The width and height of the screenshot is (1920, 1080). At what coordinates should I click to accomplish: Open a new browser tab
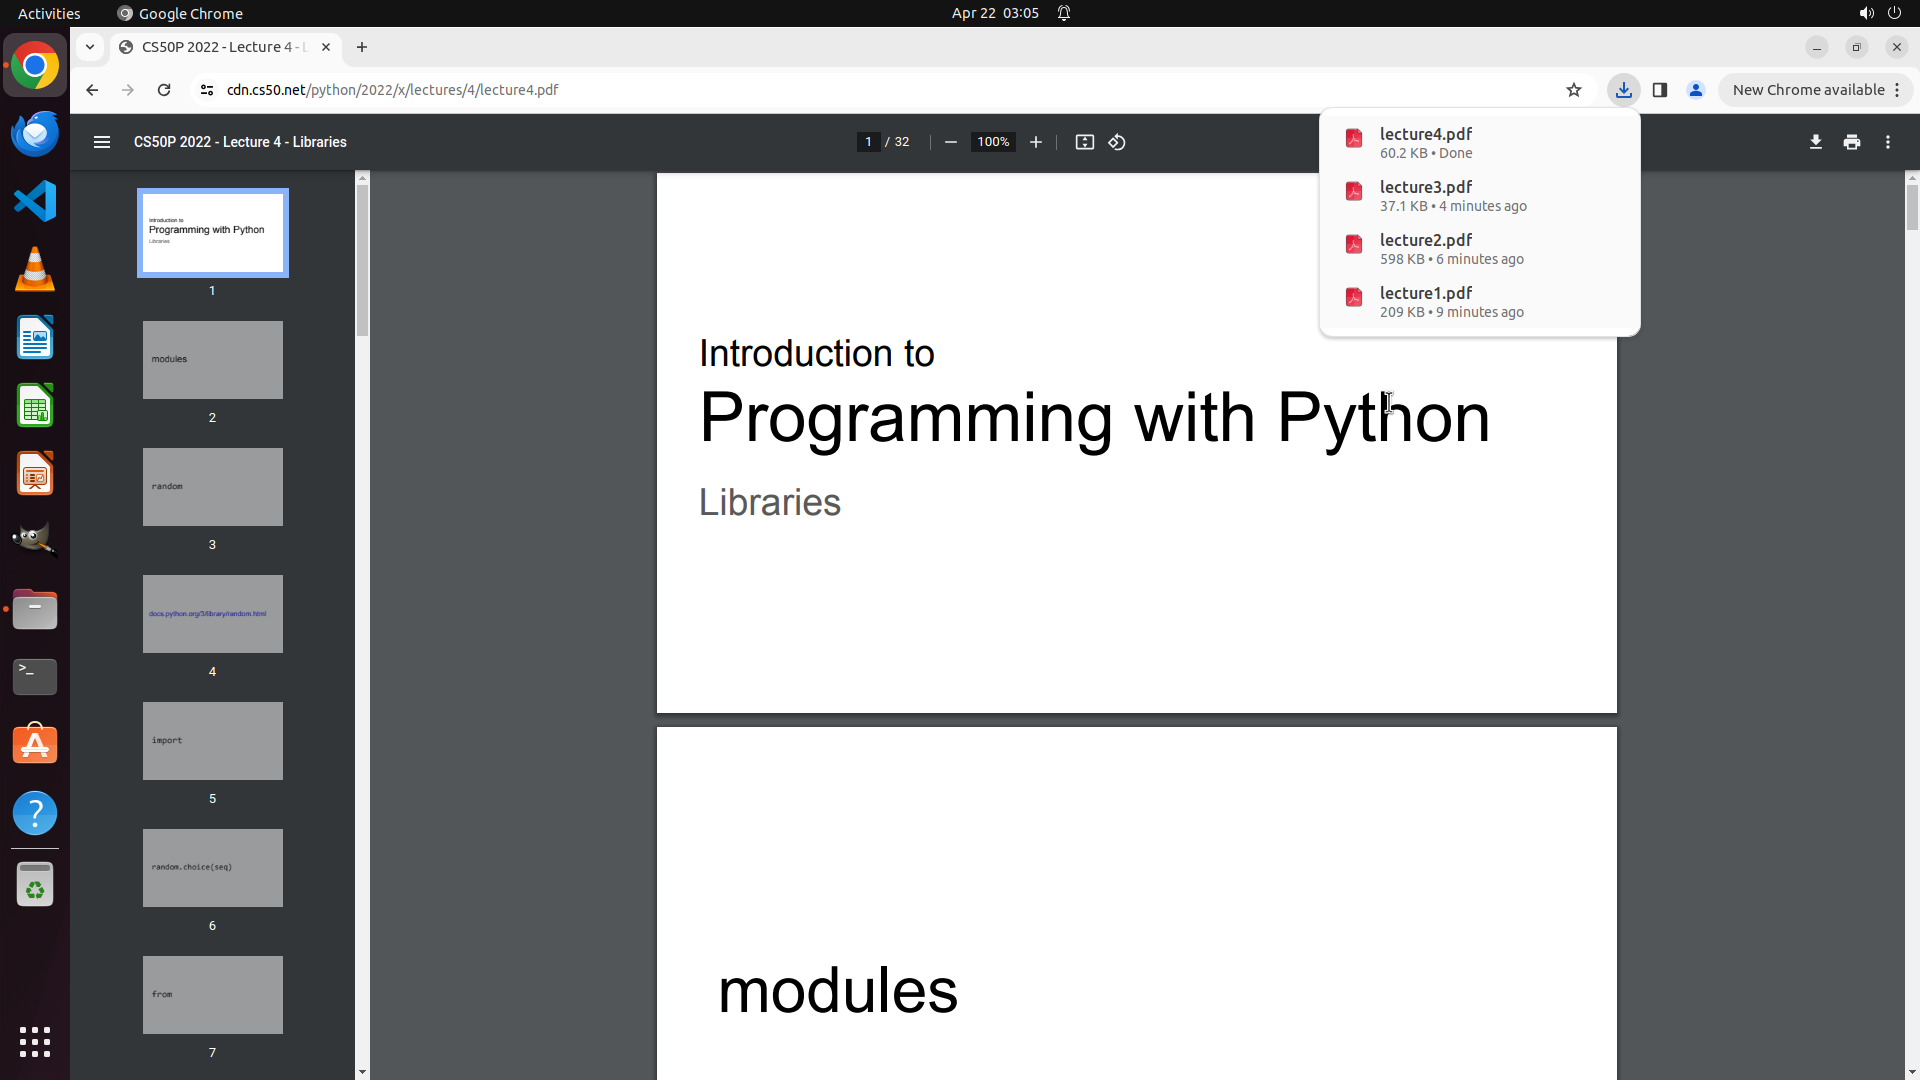362,47
